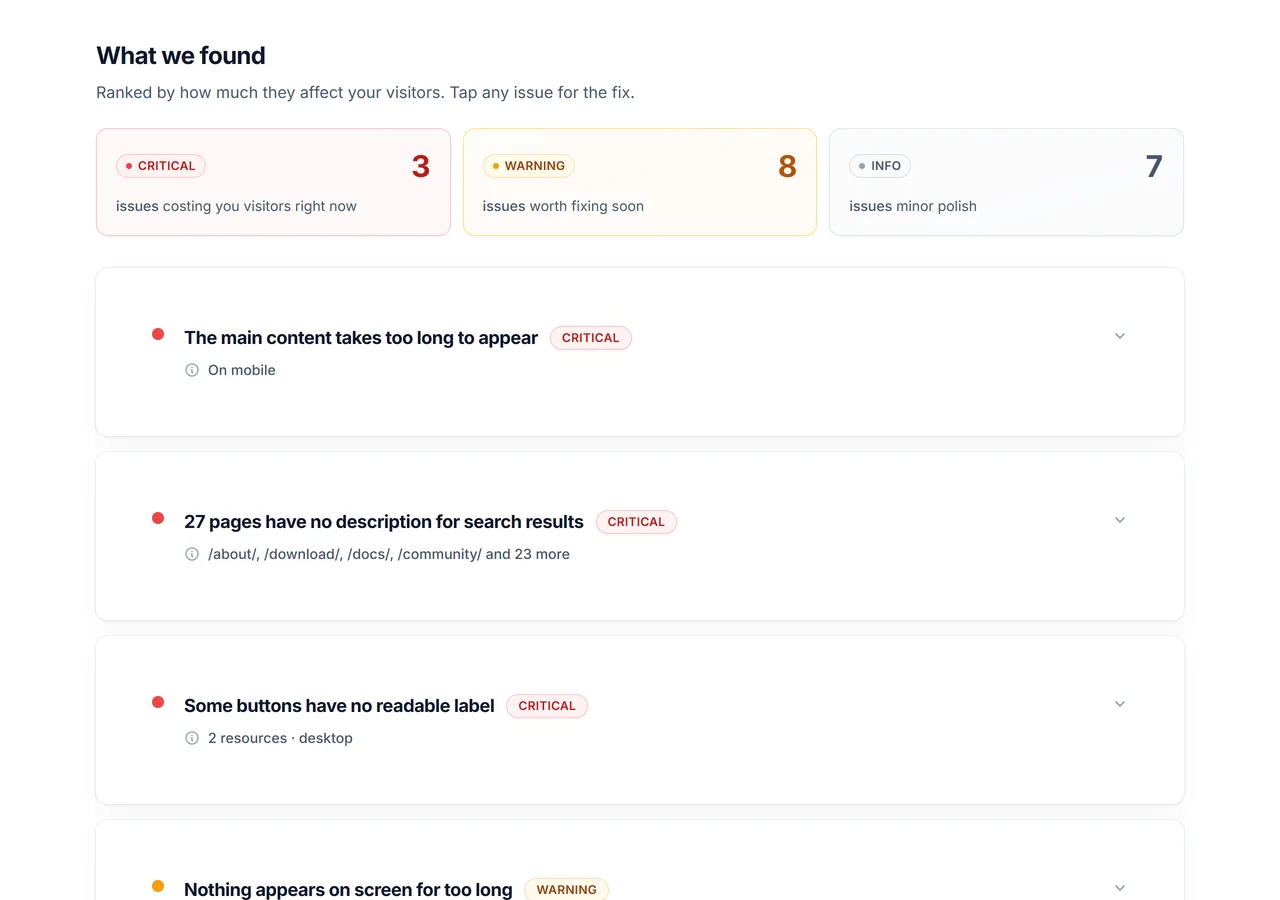Click the CRITICAL badge next to main content title
Screen dimensions: 1280x900
tap(591, 338)
